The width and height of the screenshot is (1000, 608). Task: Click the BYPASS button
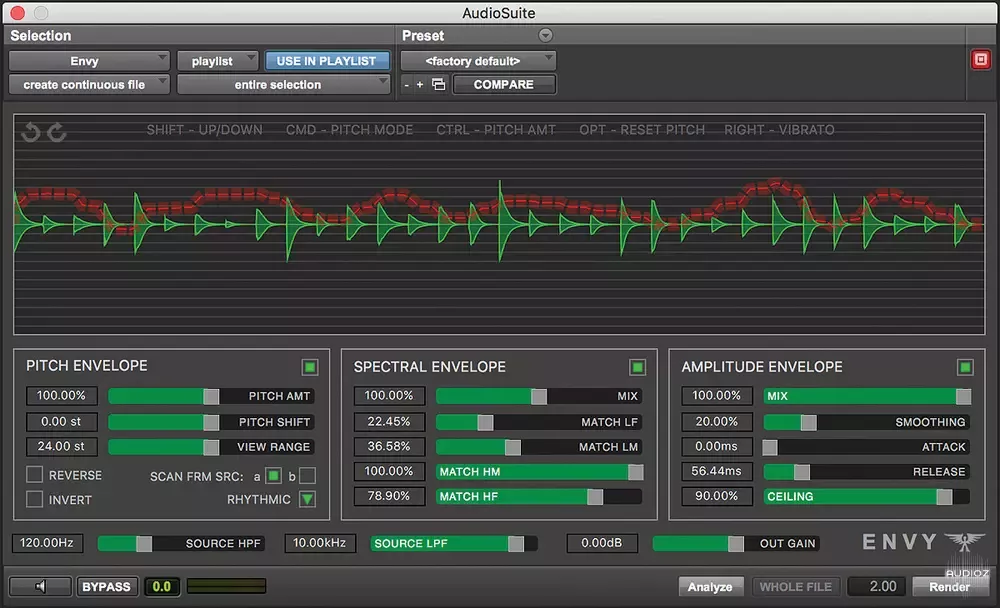[107, 586]
